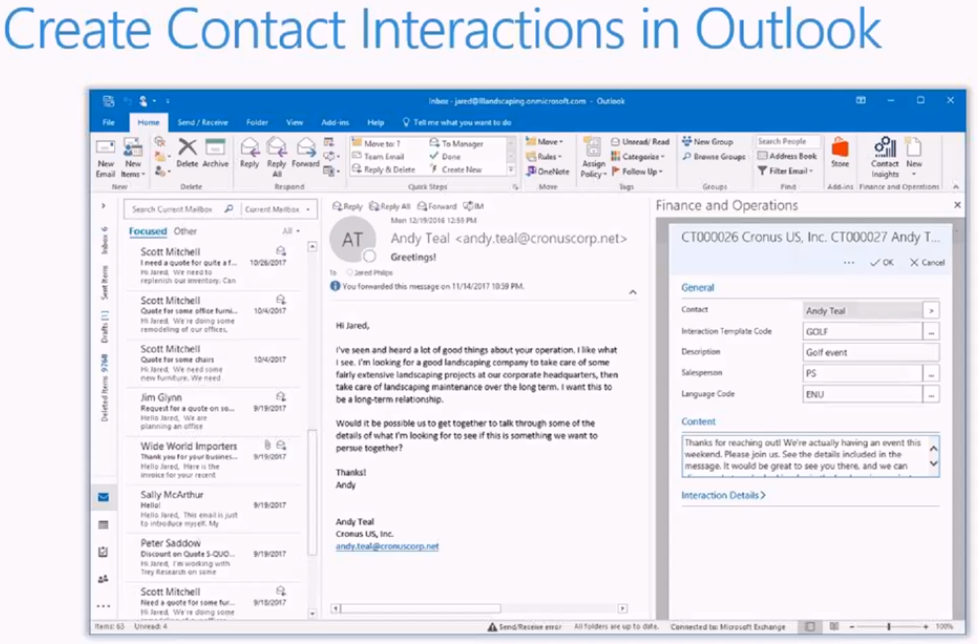This screenshot has width=978, height=644.
Task: Open the andy.teal@cronuscorp.net link
Action: (x=387, y=546)
